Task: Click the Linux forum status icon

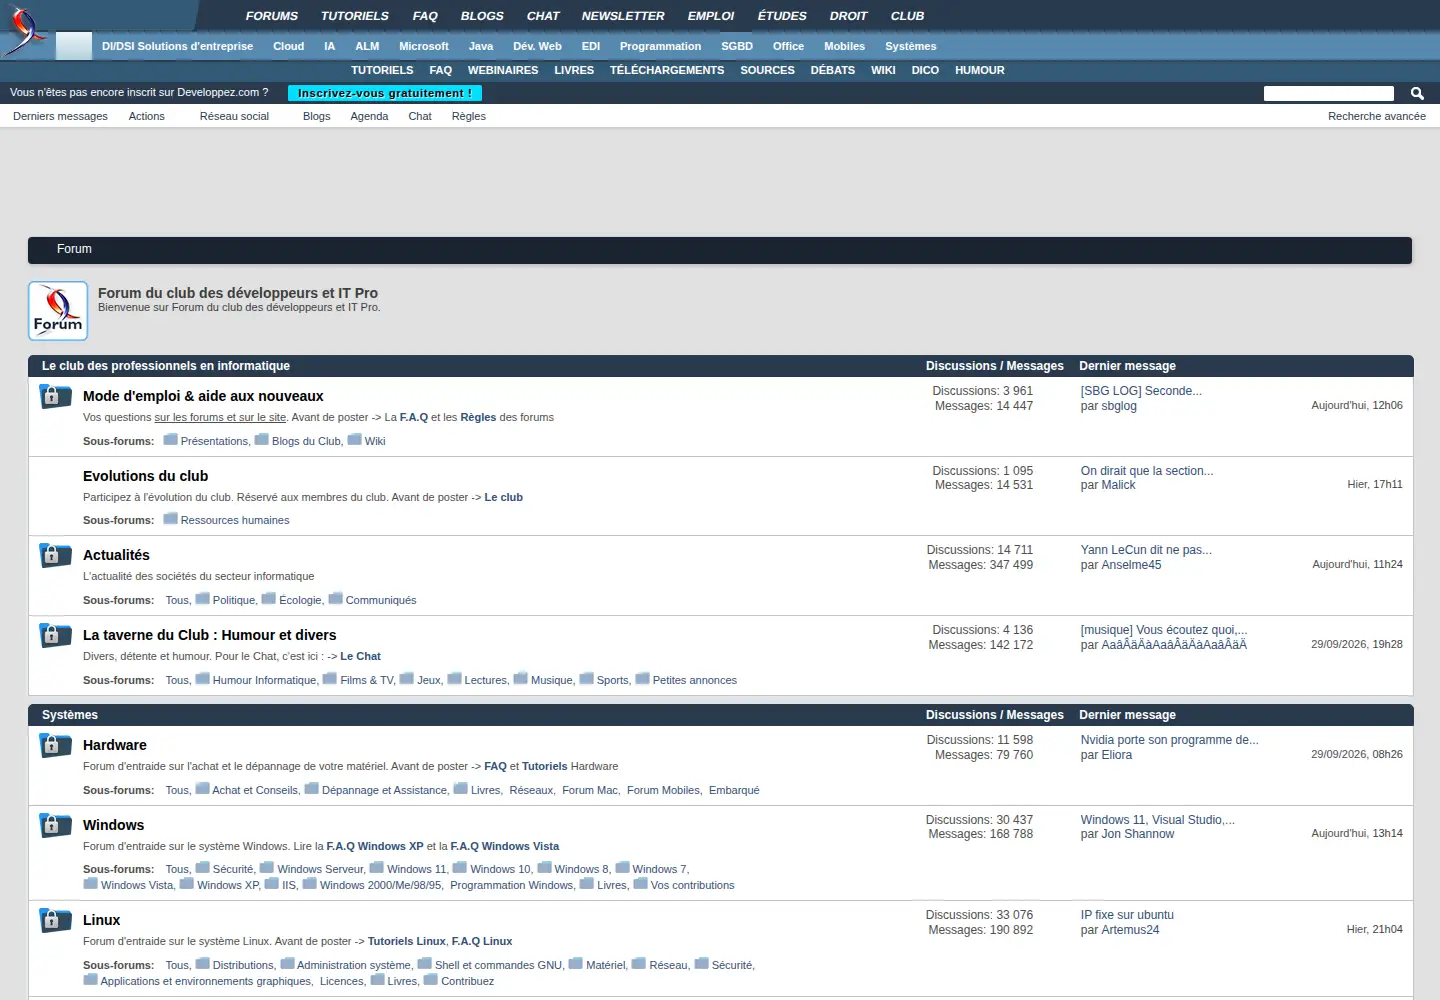Action: [55, 920]
